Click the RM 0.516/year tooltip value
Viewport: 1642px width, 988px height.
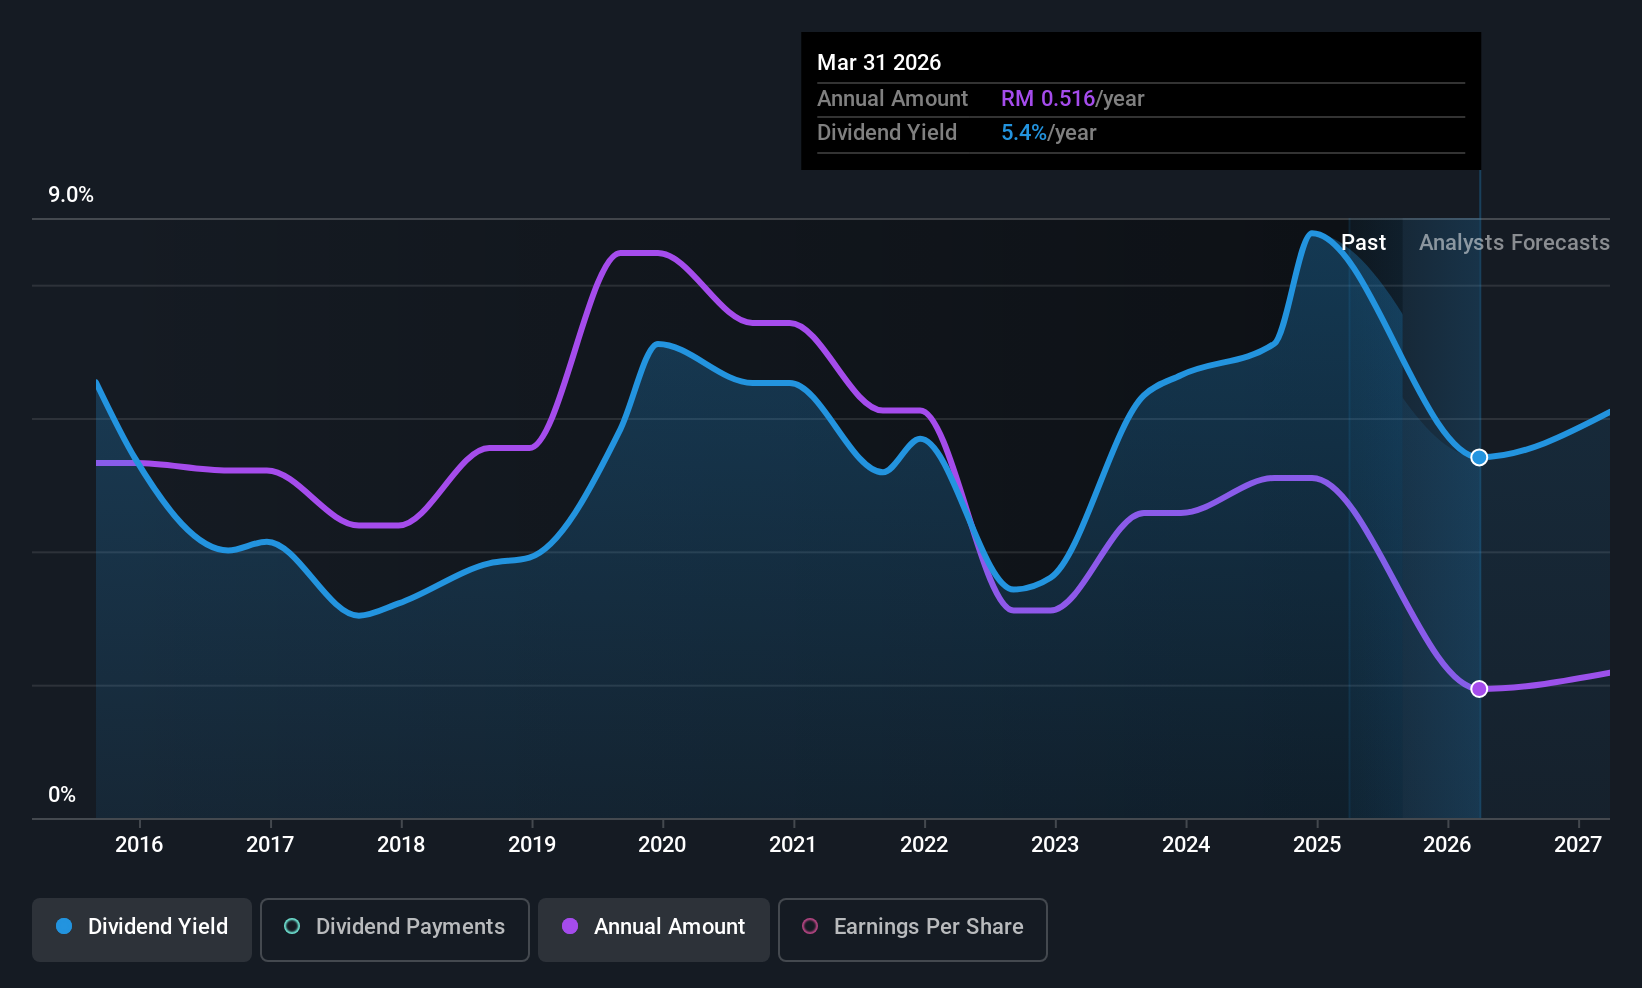(x=1072, y=99)
